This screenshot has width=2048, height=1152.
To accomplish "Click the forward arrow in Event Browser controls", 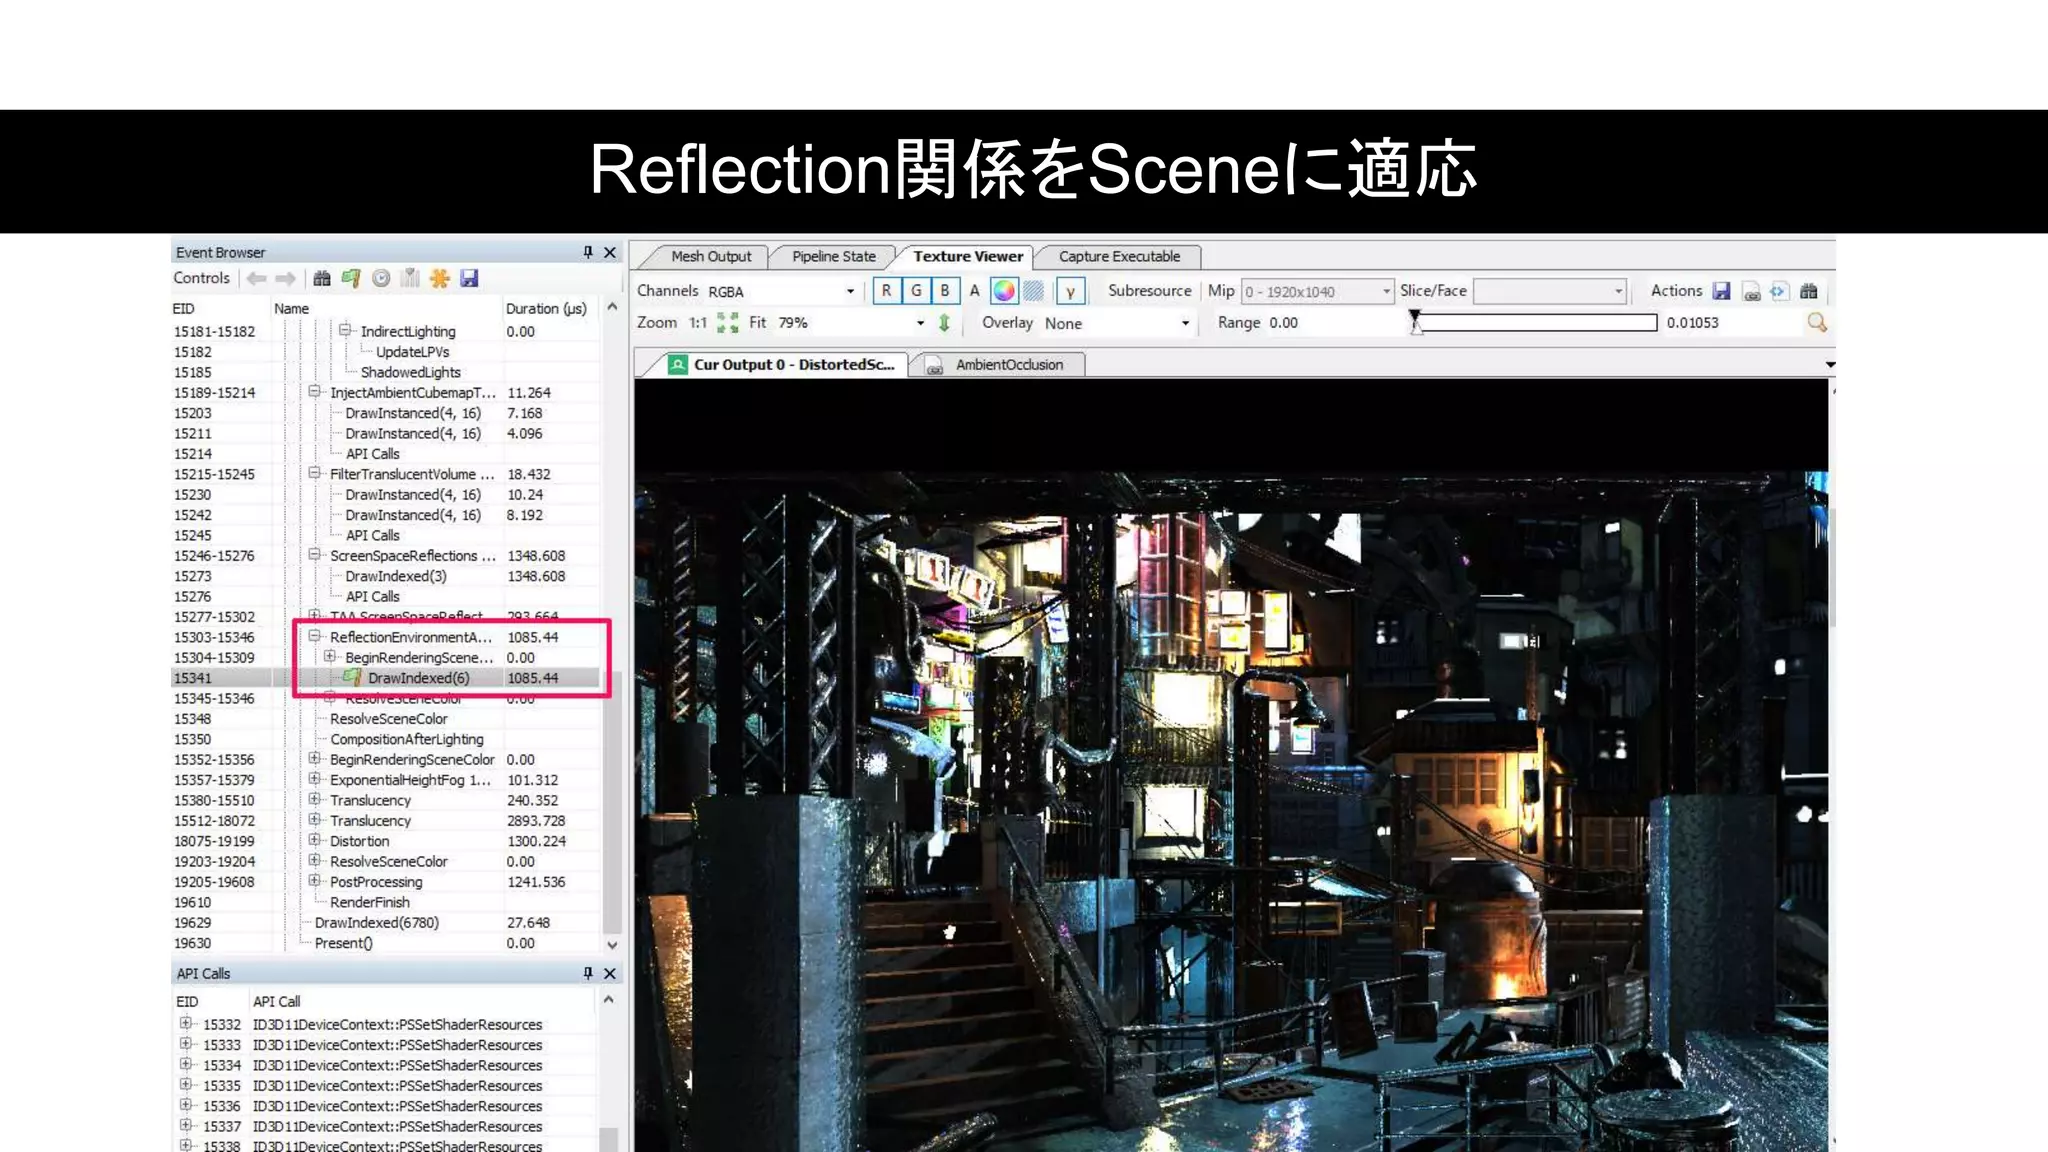I will pos(286,279).
